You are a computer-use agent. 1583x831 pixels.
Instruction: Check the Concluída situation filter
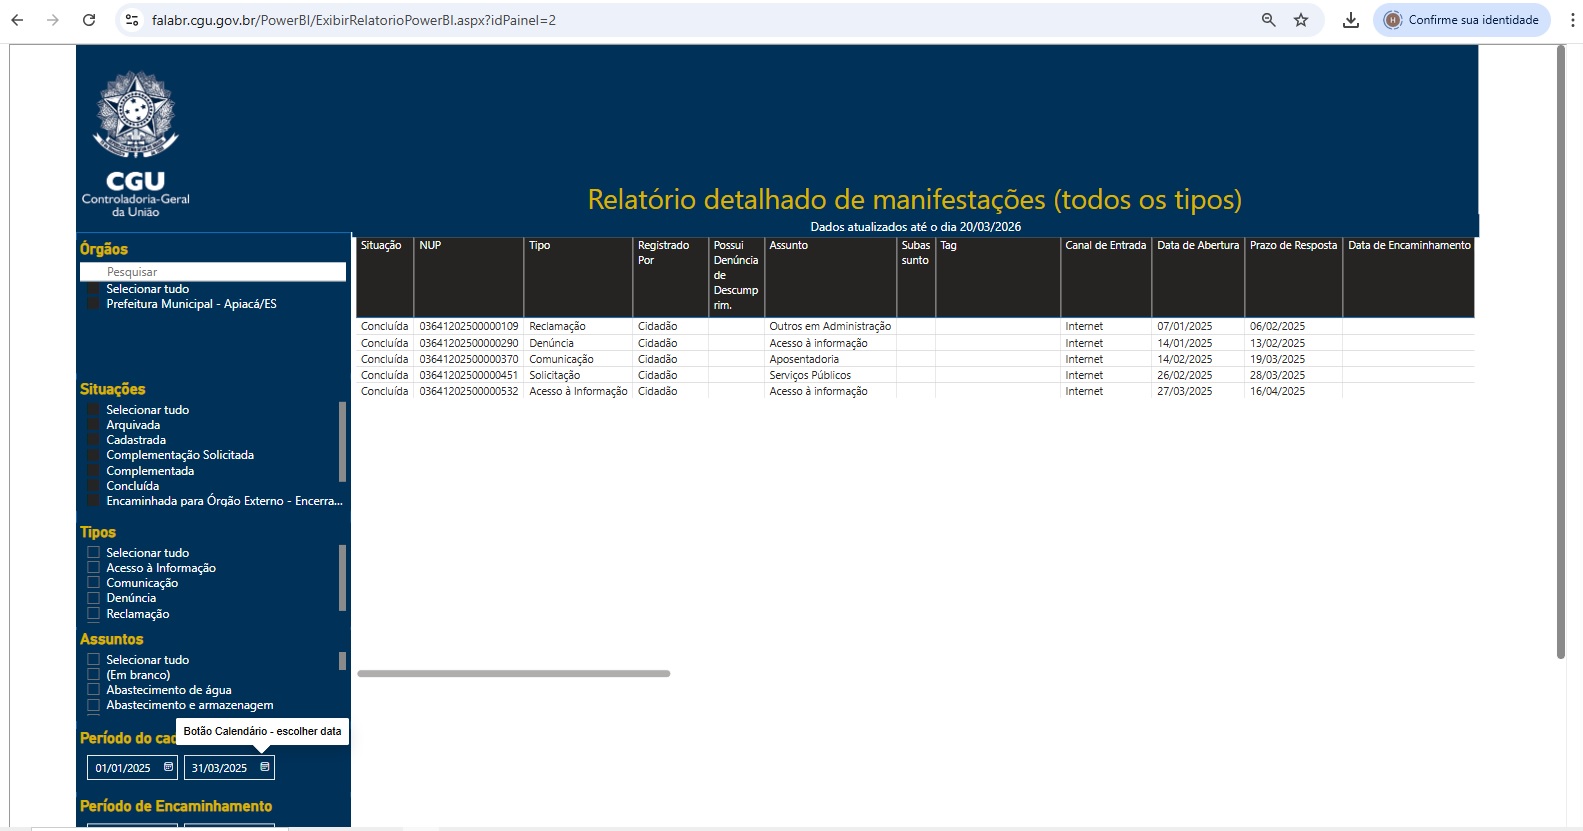pyautogui.click(x=94, y=486)
